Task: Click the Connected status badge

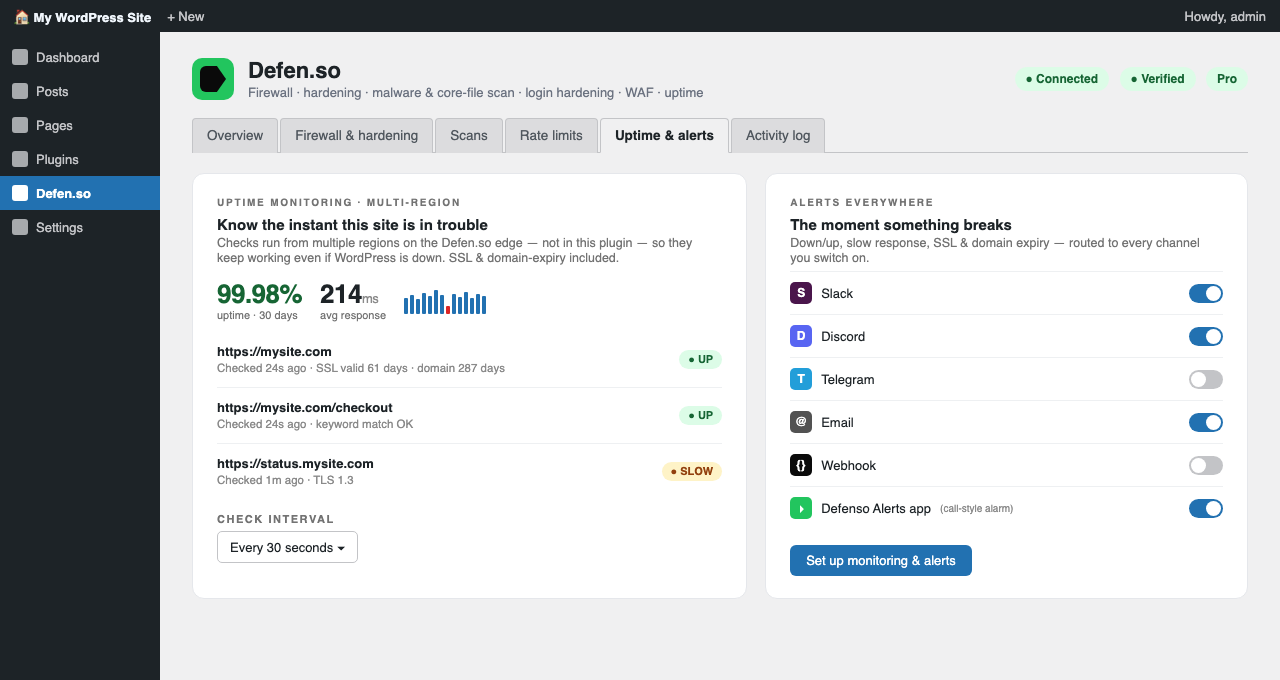Action: click(1062, 79)
